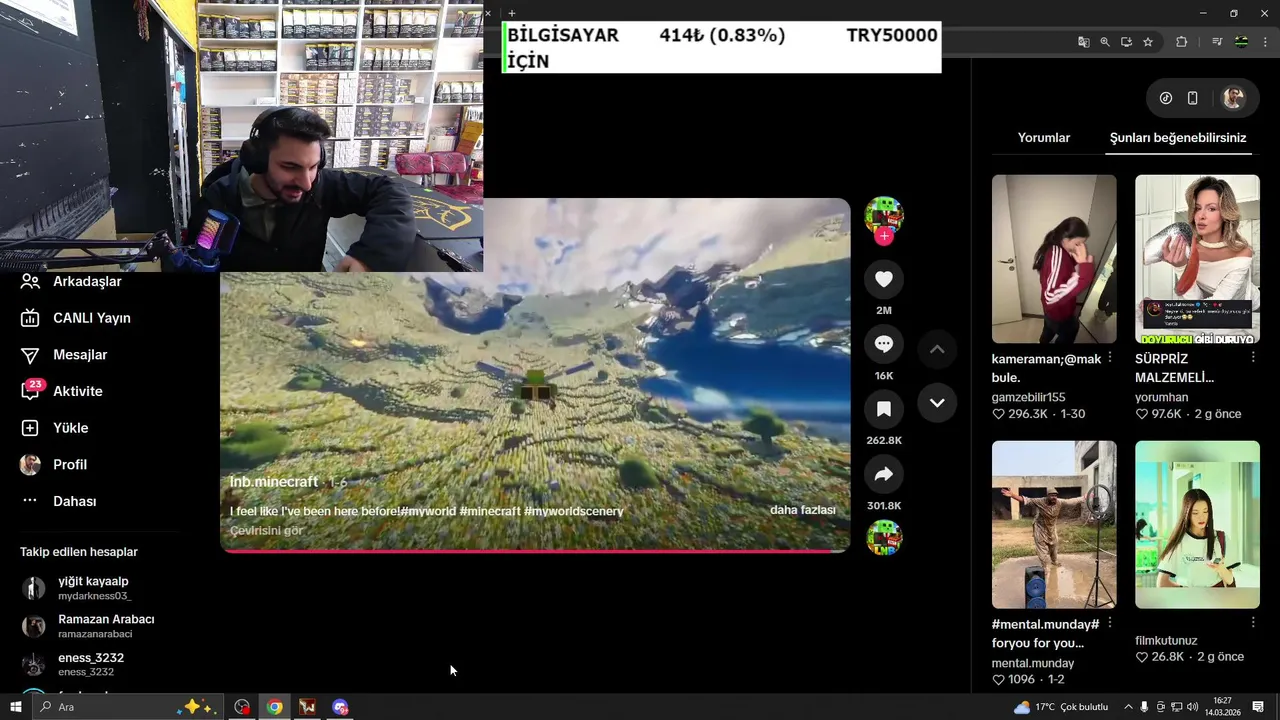Open options menu for the filmkutunuz video

point(1253,623)
